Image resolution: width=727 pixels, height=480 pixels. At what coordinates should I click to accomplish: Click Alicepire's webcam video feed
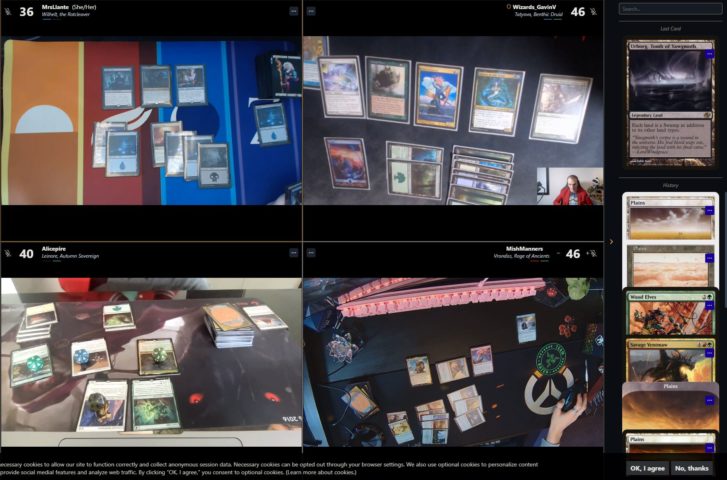tap(151, 362)
